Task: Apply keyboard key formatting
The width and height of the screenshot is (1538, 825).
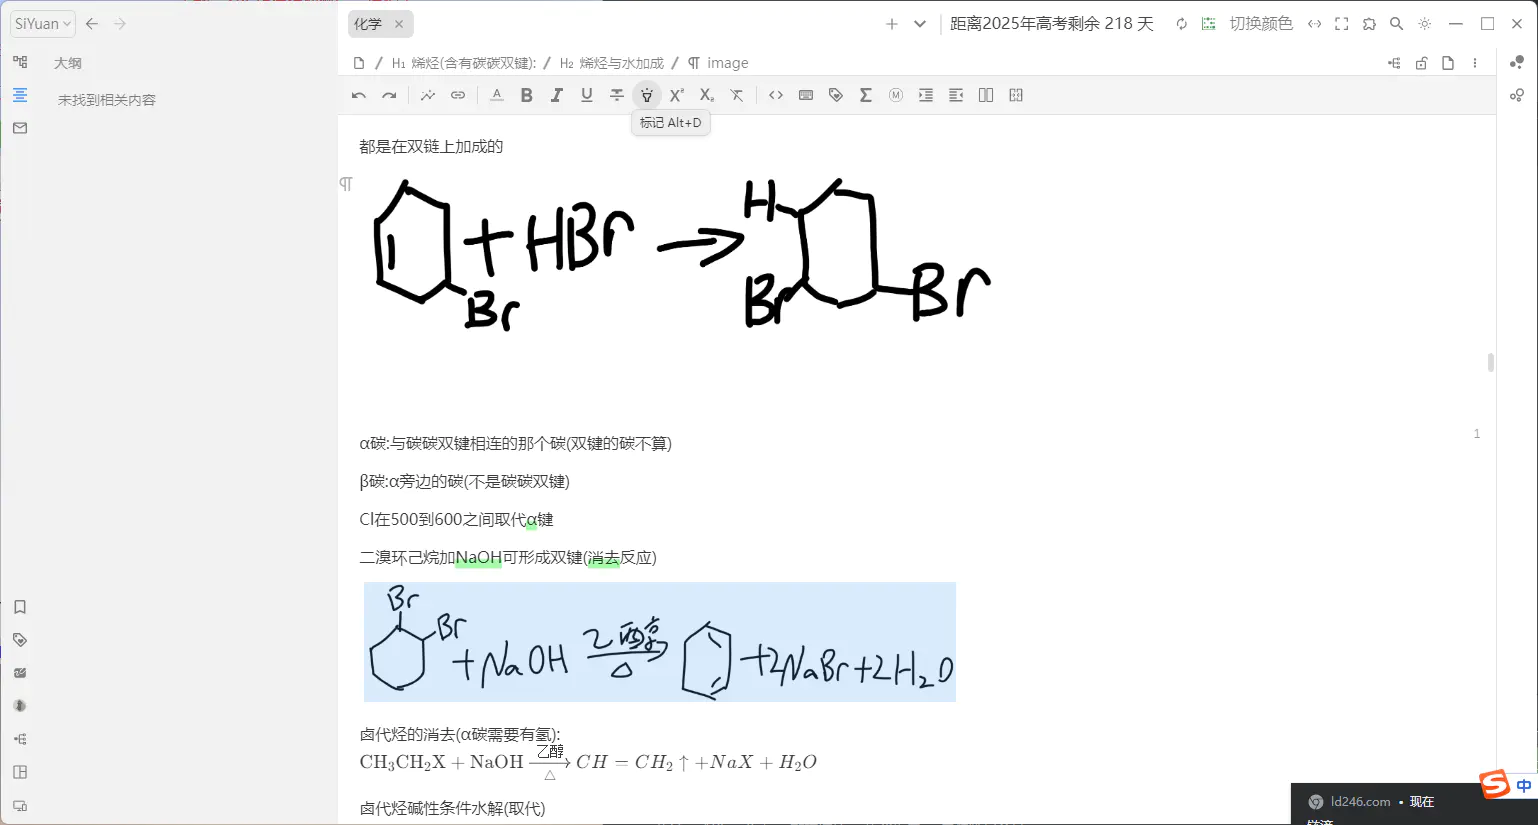Action: (806, 95)
